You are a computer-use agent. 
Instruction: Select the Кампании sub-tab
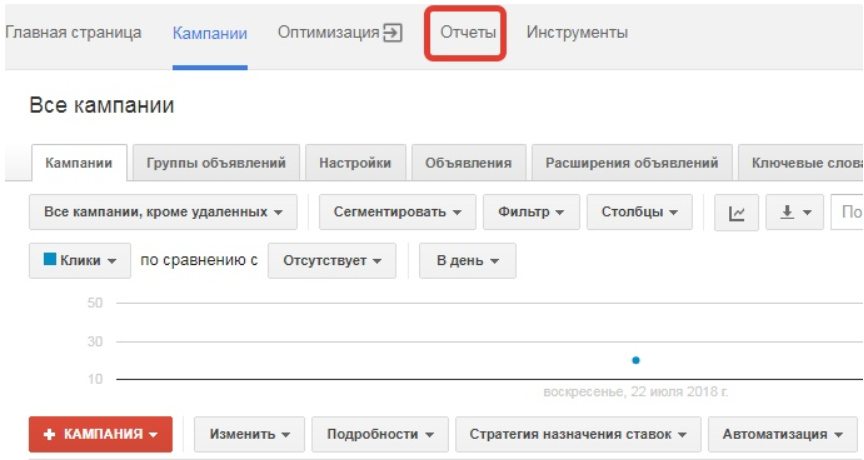[x=79, y=163]
